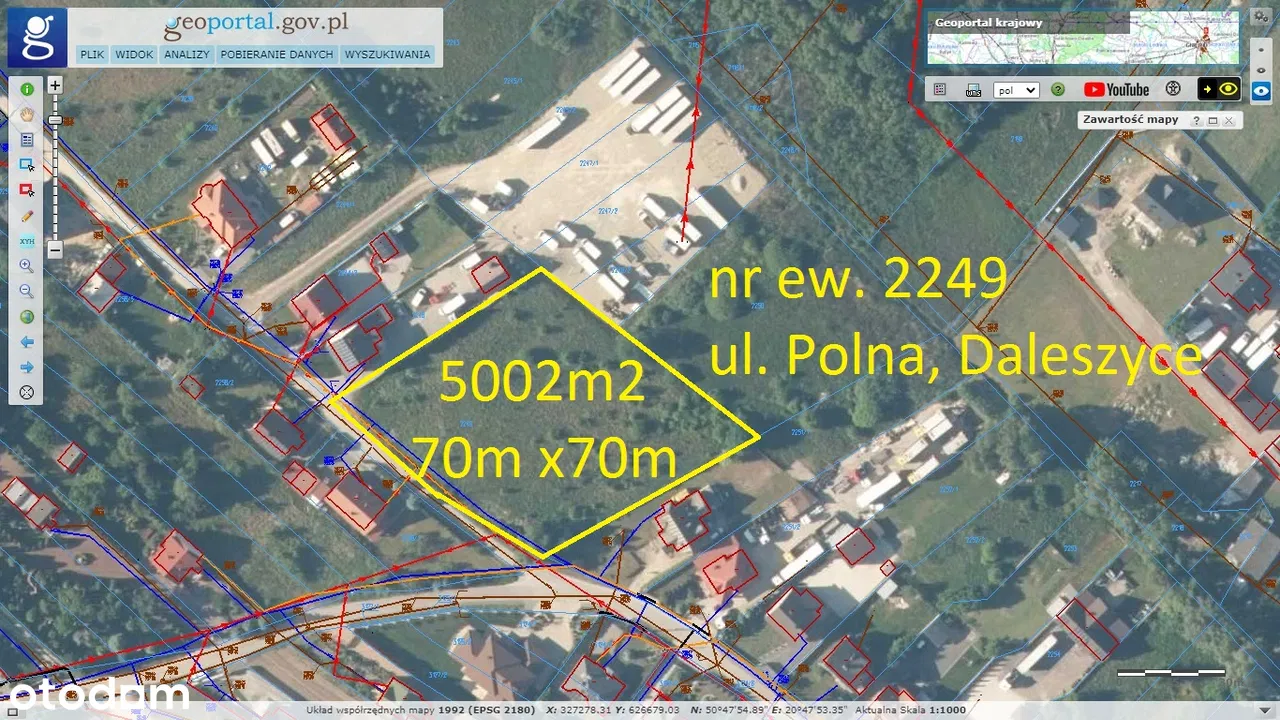Viewport: 1280px width, 720px height.
Task: Click the zoom slider handle
Action: click(56, 119)
